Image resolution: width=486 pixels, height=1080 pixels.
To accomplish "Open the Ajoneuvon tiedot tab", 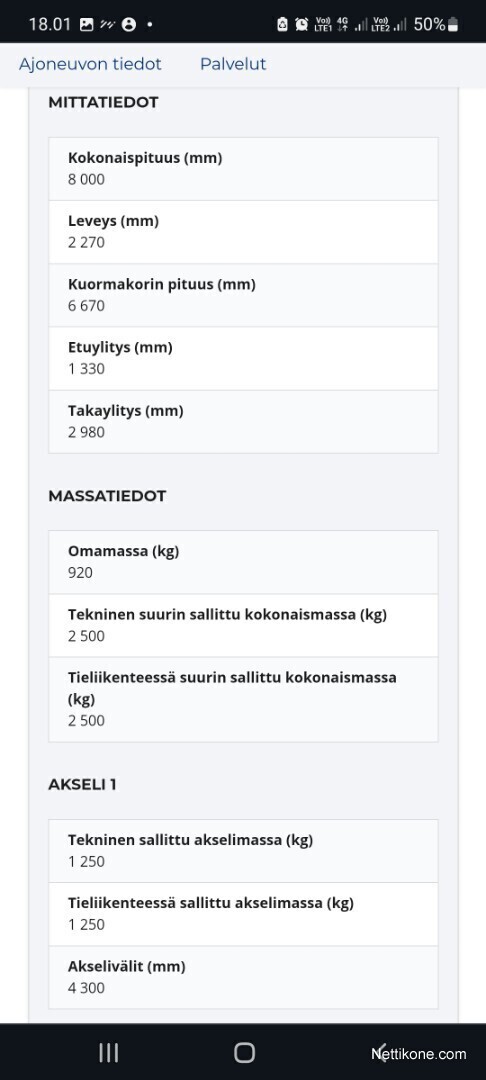I will click(x=90, y=64).
